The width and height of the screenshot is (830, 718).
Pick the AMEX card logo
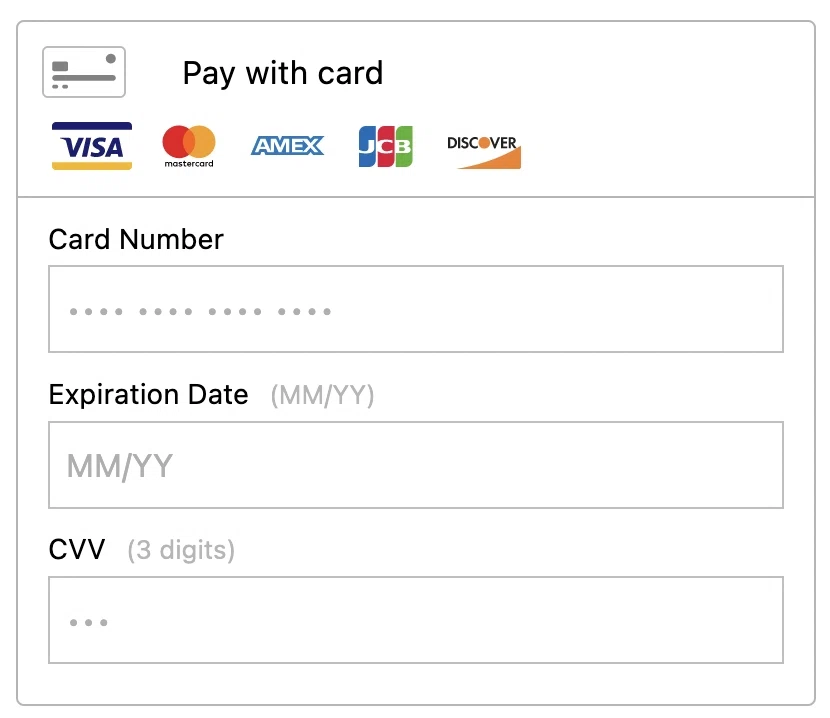coord(287,146)
